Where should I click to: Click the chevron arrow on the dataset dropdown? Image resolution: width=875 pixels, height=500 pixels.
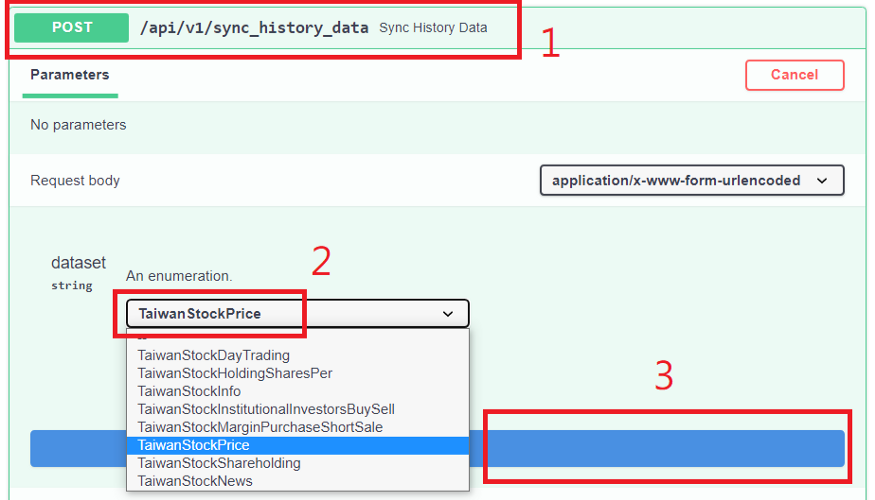tap(447, 314)
